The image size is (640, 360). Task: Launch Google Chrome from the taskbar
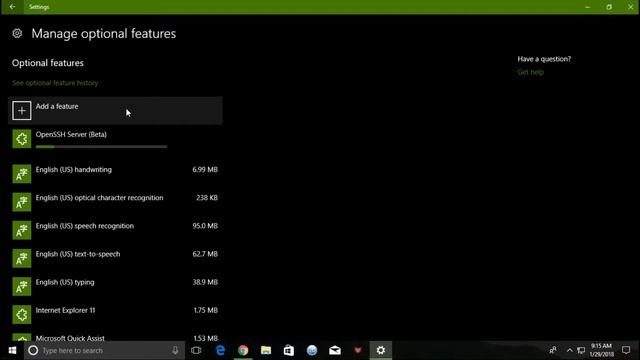click(243, 350)
